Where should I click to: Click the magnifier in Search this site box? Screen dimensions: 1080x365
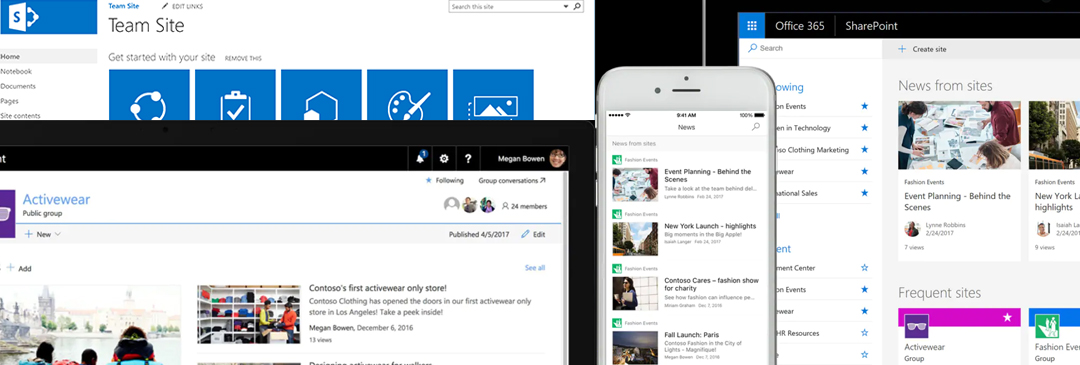click(577, 6)
